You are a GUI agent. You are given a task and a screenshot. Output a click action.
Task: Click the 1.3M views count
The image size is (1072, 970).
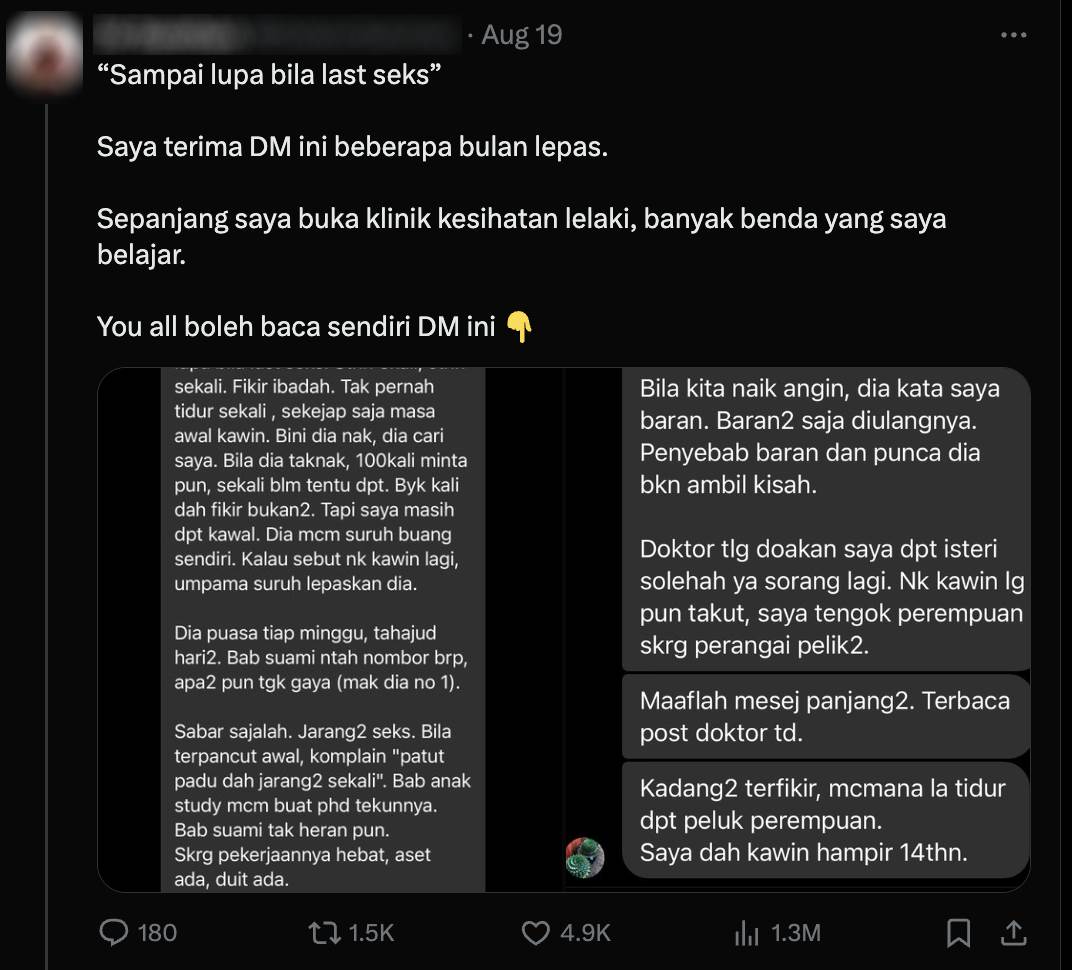pos(796,933)
